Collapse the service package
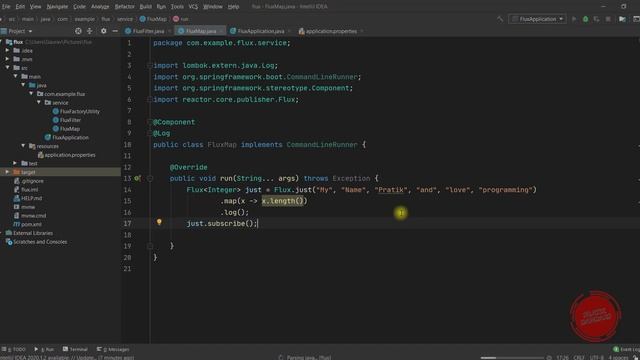The height and width of the screenshot is (360, 640). pos(39,102)
